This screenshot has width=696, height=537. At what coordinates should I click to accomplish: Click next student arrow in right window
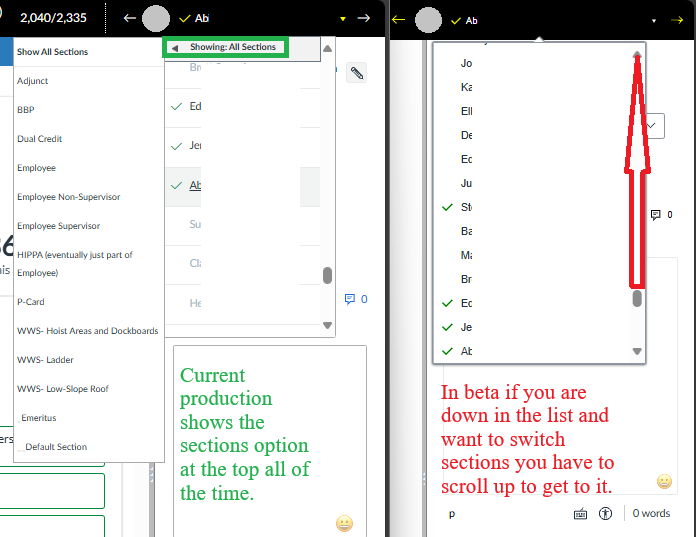point(677,20)
